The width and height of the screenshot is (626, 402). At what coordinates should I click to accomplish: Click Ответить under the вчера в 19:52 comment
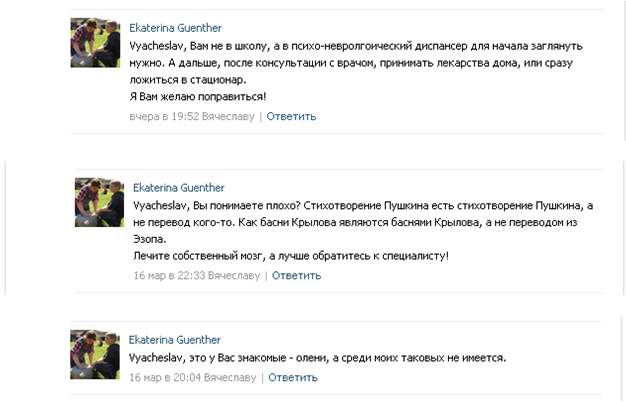click(291, 117)
